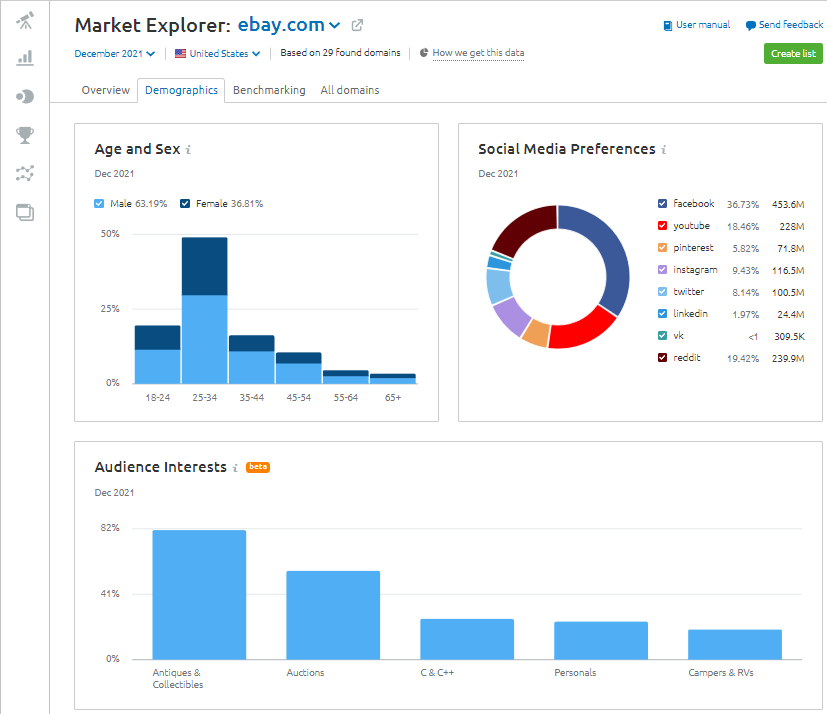Click the 65+ age axis label

393,398
